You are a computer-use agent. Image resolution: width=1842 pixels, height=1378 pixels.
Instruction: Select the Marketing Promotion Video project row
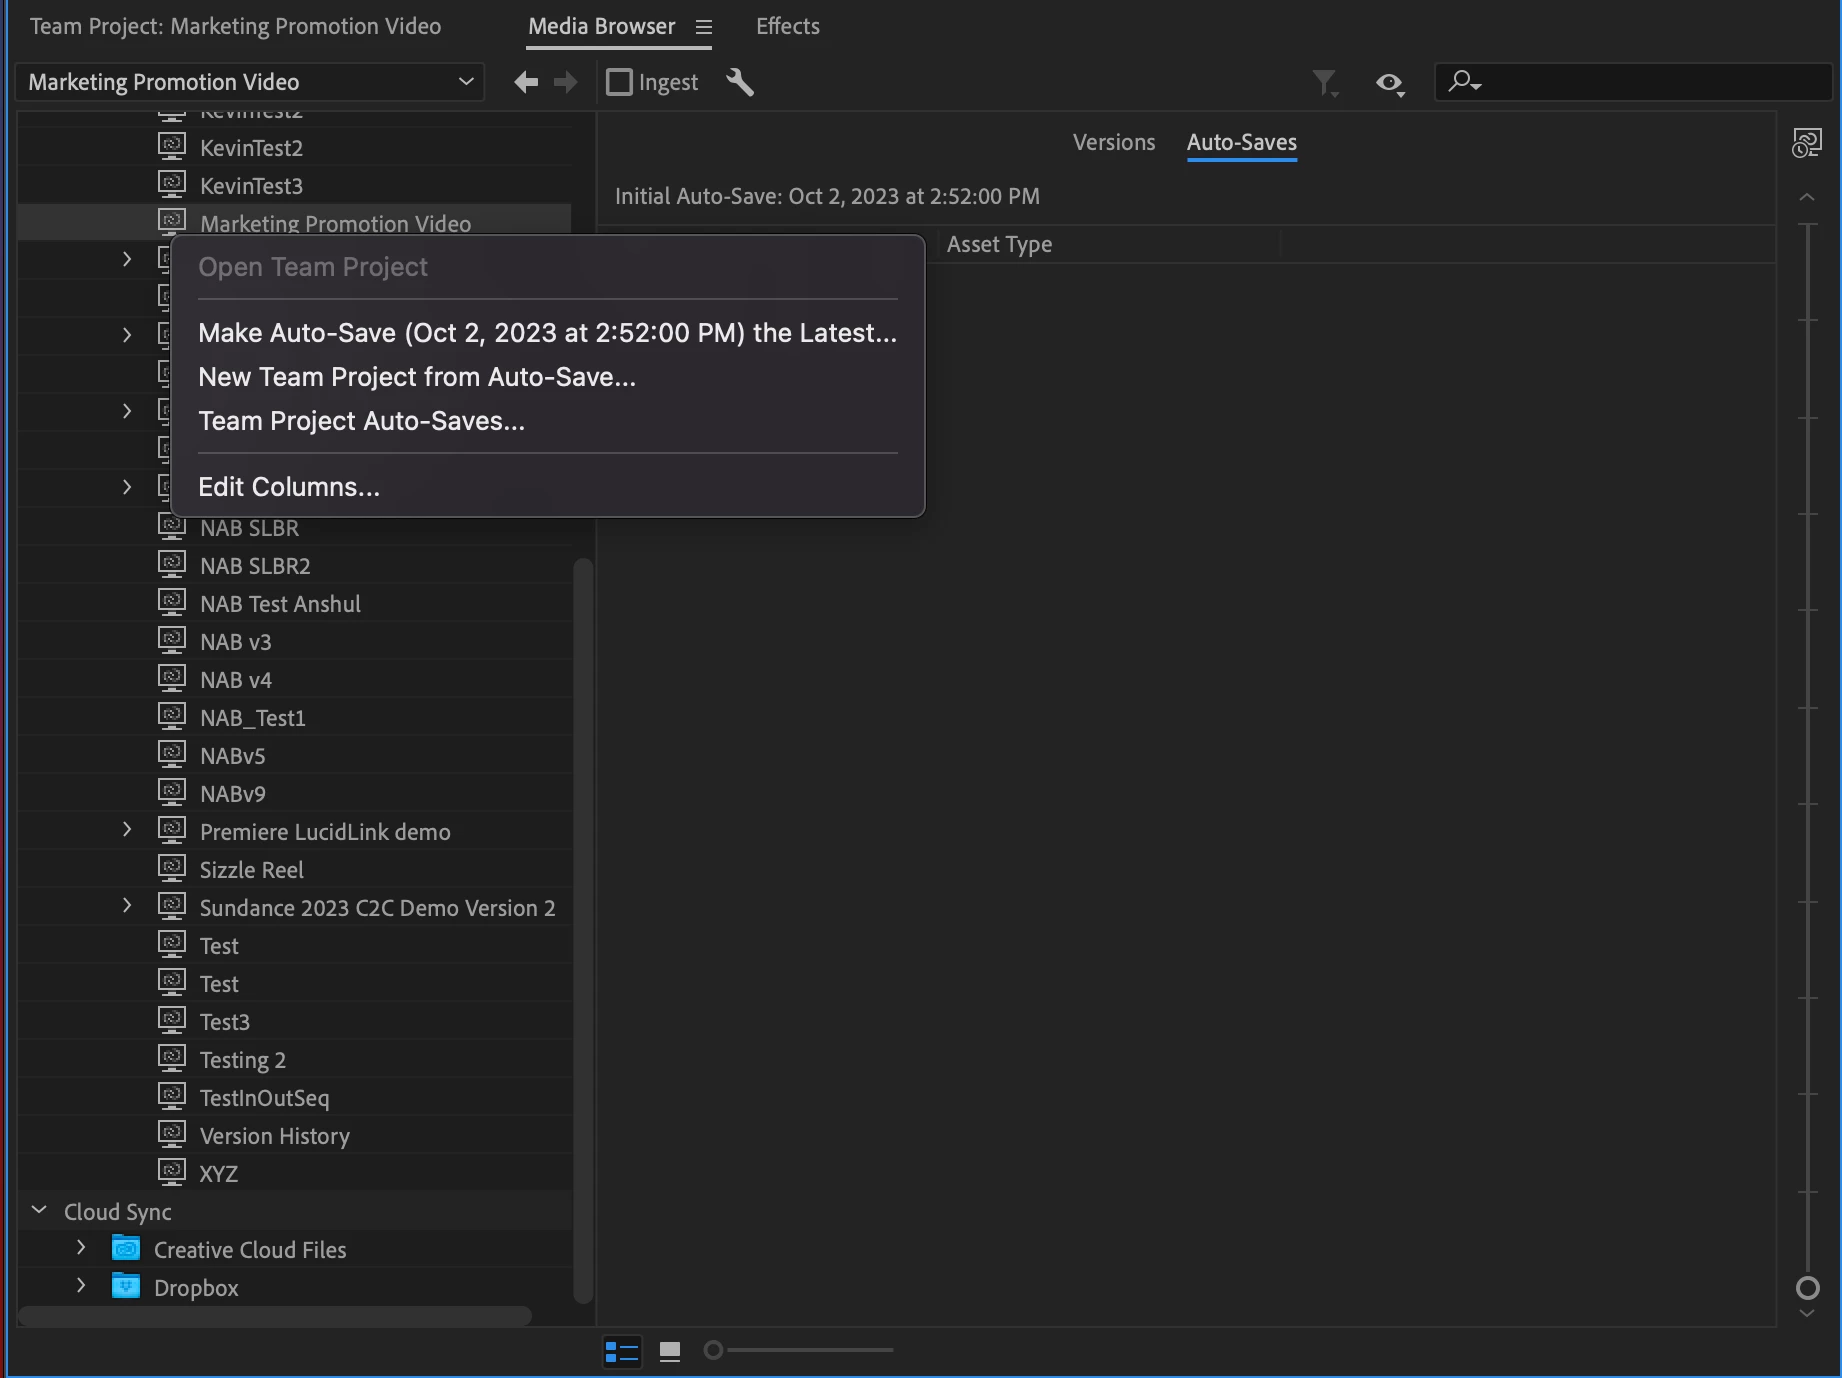(295, 222)
